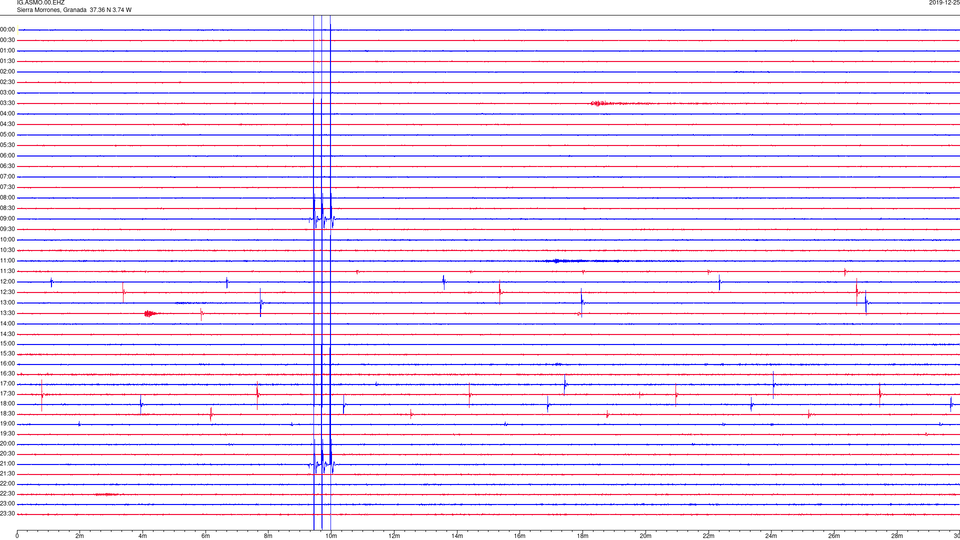The height and width of the screenshot is (540, 960).
Task: Click the 18m tick on the time axis
Action: point(582,536)
